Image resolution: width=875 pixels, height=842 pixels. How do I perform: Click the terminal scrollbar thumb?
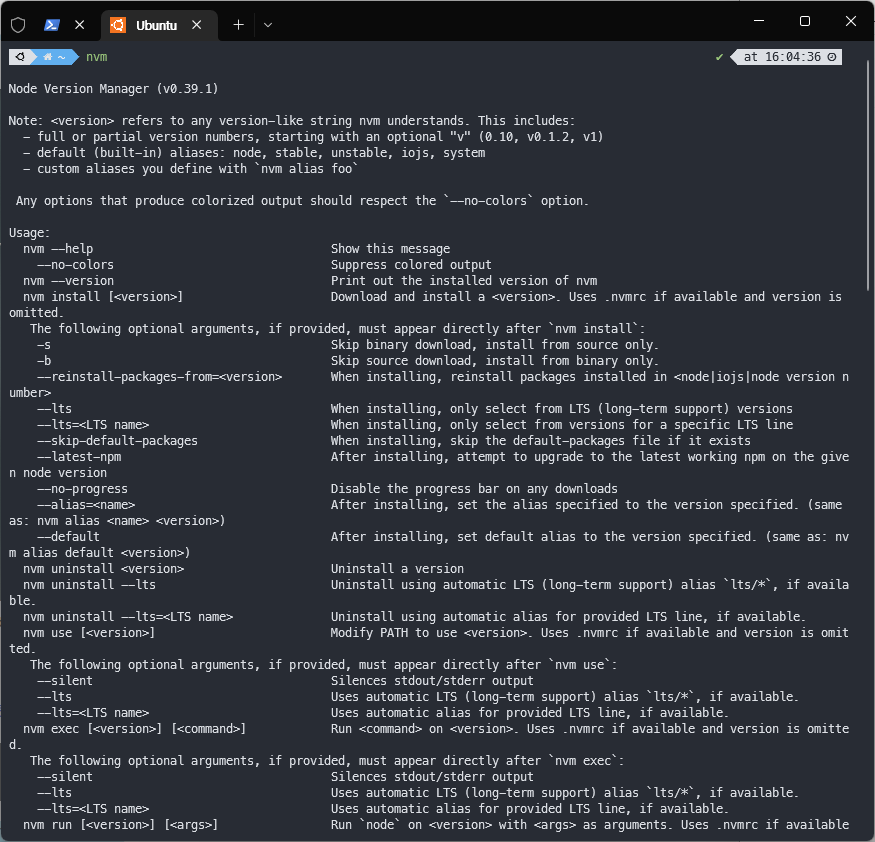click(x=869, y=176)
